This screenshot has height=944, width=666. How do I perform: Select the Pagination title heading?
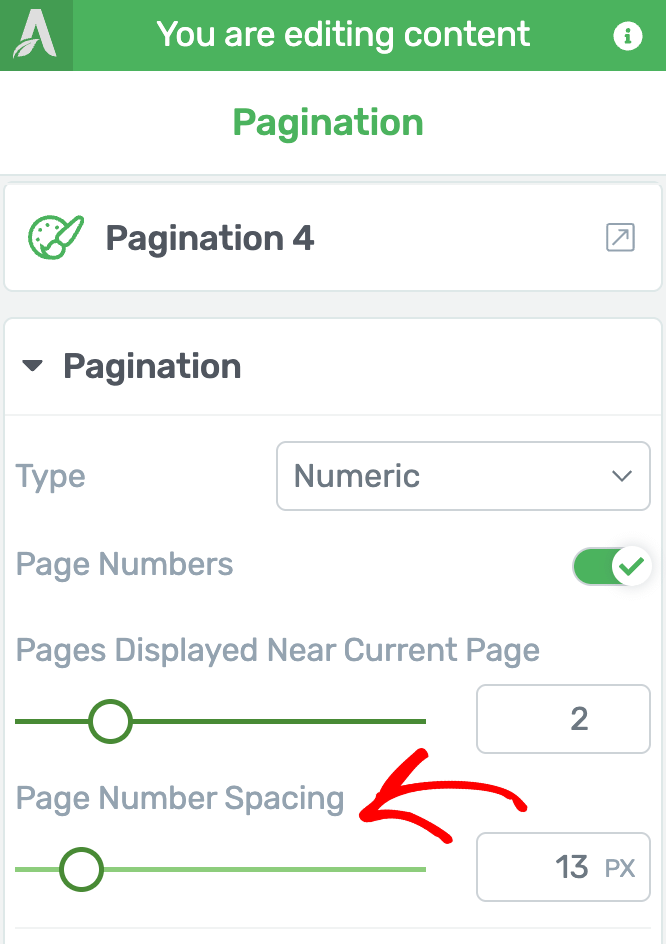pos(328,123)
